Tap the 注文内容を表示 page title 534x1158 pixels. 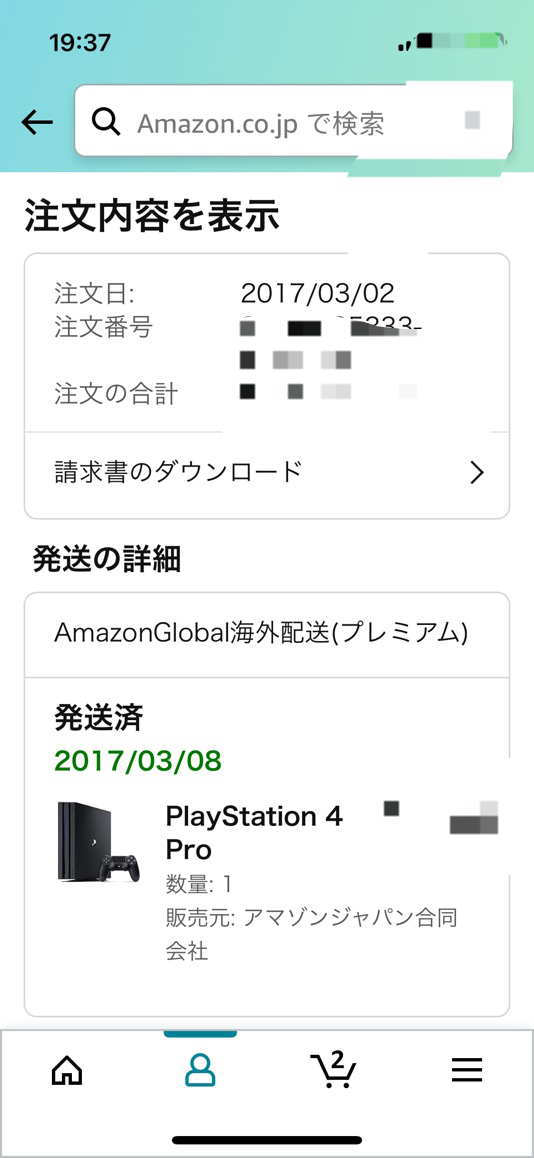pyautogui.click(x=152, y=215)
